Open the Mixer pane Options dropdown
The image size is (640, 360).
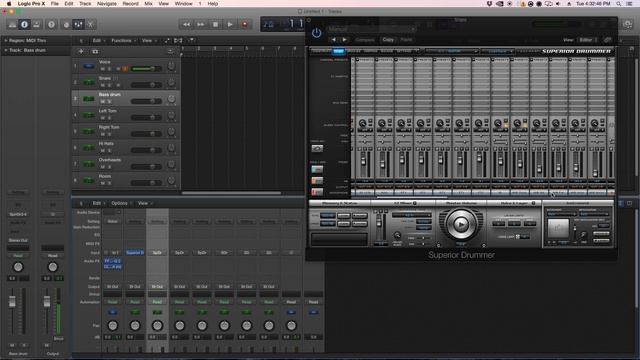(121, 203)
